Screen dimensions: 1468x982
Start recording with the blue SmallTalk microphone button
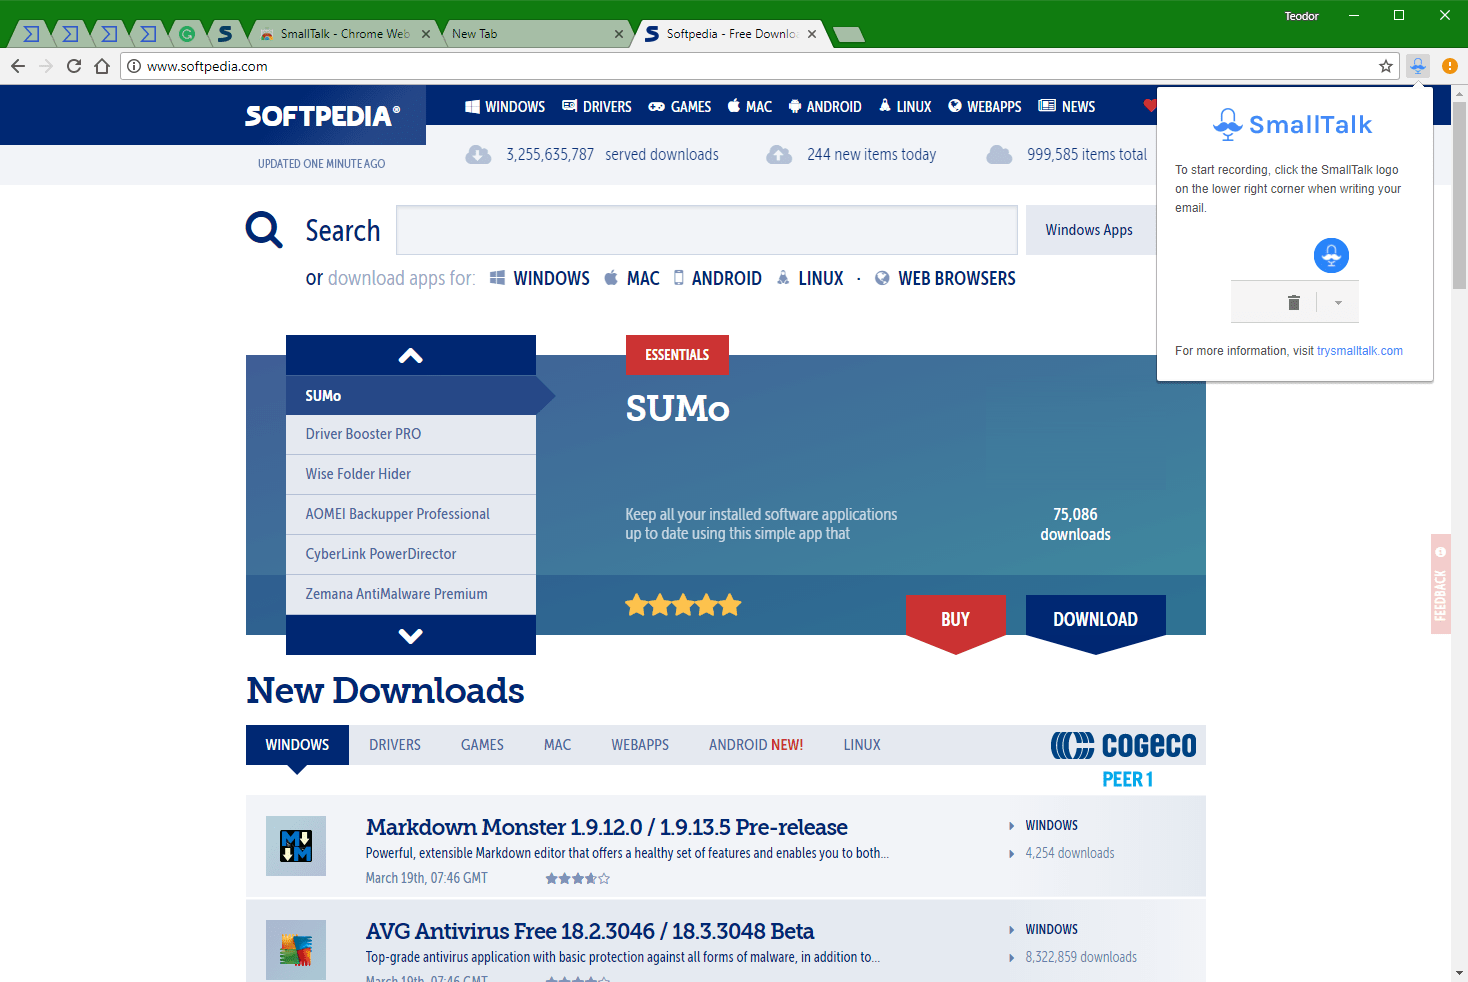coord(1331,255)
